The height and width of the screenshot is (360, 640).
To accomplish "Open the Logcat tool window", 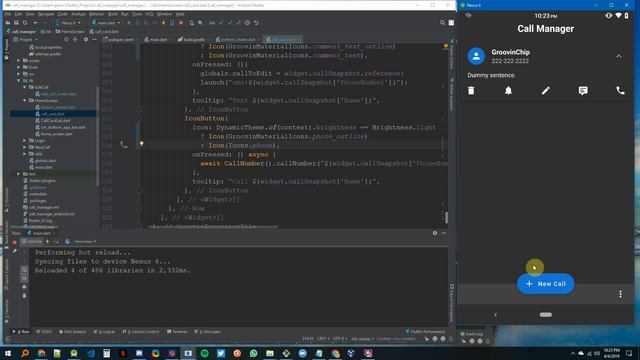I will tap(104, 332).
